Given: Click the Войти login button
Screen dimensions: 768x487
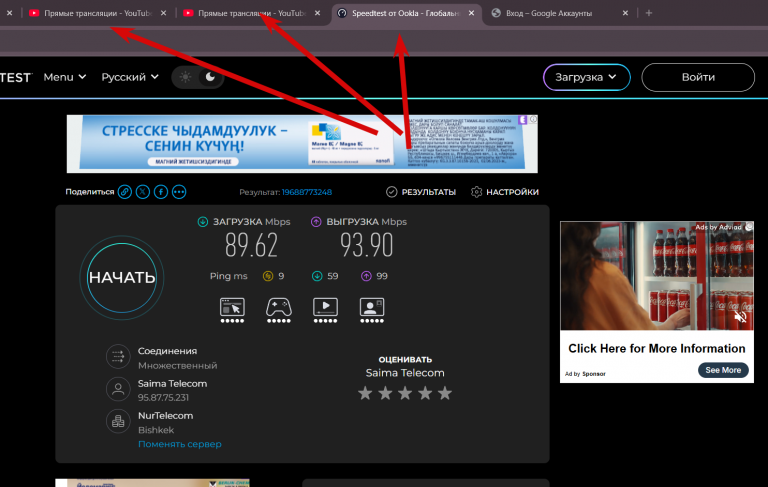Looking at the screenshot, I should (x=698, y=77).
